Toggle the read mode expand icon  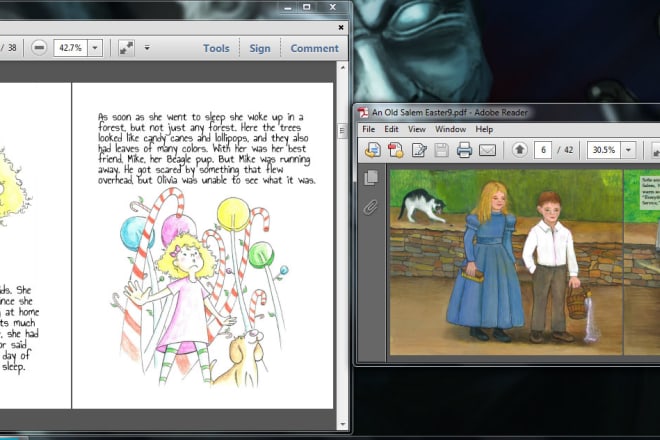126,48
